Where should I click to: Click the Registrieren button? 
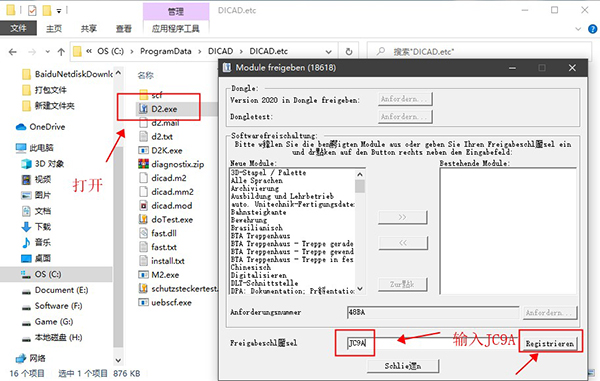550,343
